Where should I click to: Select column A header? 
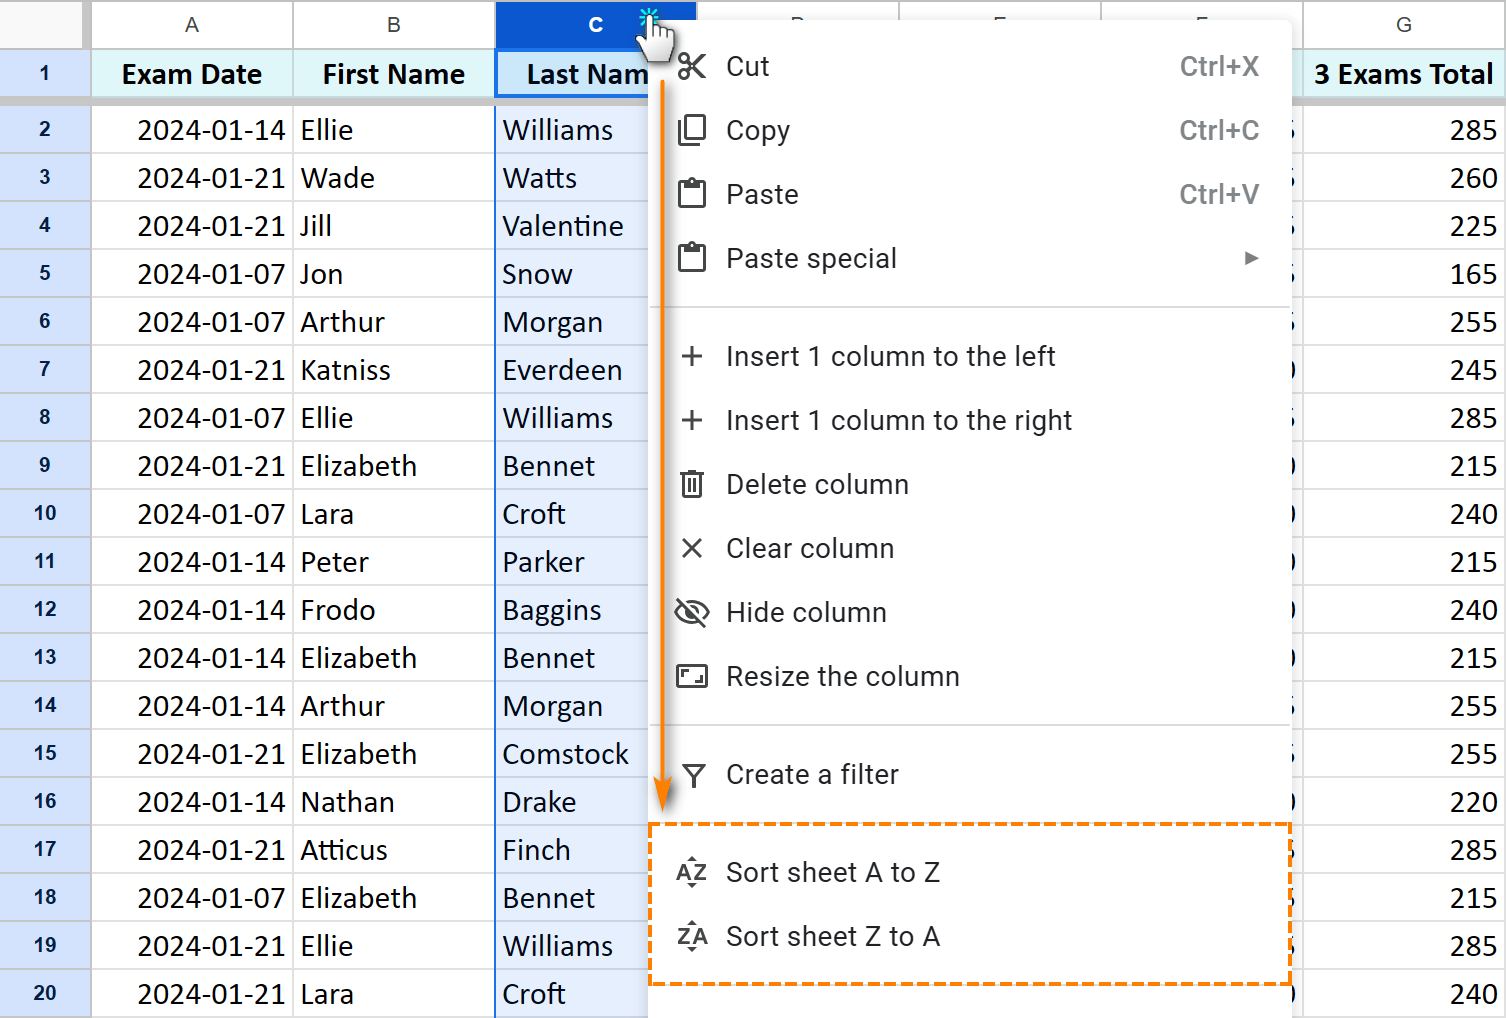(x=191, y=25)
